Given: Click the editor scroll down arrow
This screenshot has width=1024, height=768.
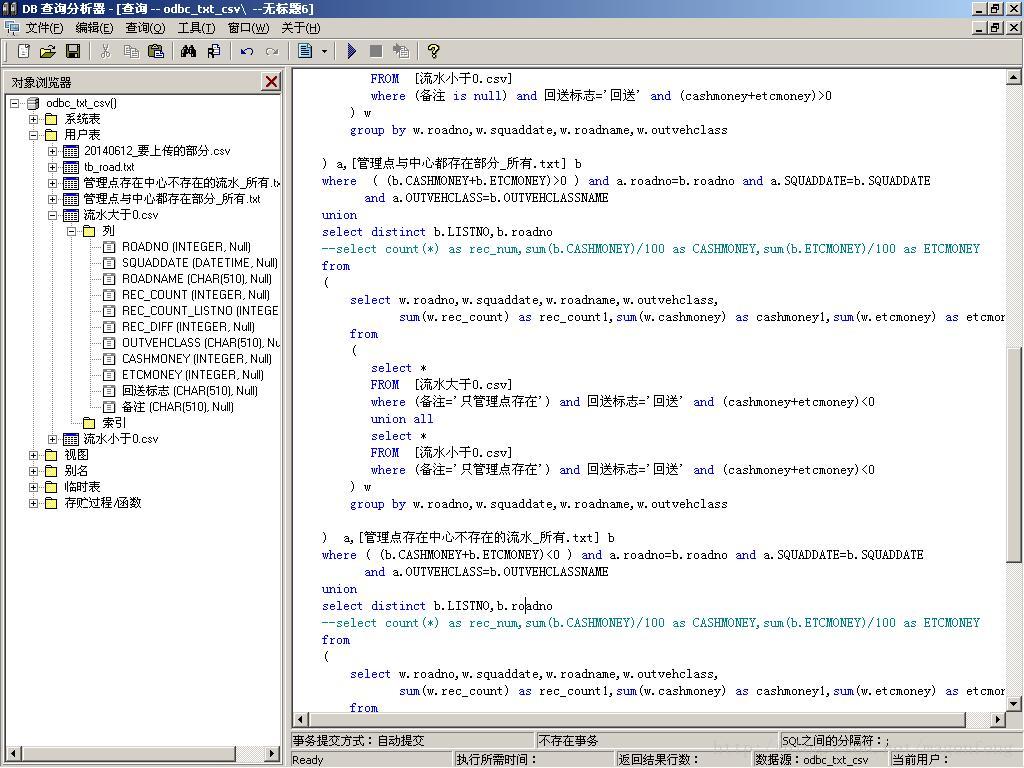Looking at the screenshot, I should [1014, 704].
